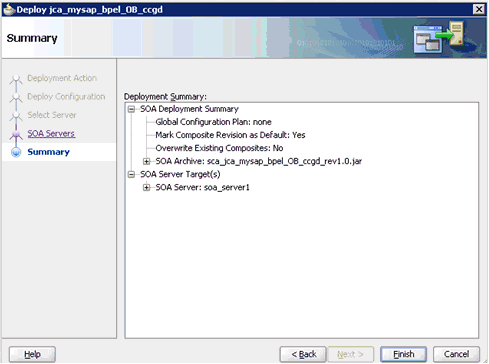Expand the SOA Server soa_server1 node
The image size is (489, 364).
coord(146,187)
